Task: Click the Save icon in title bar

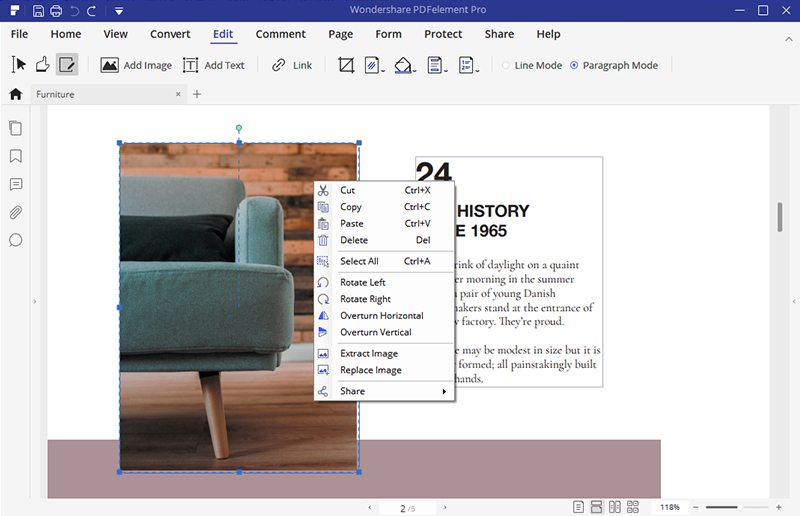Action: pos(38,11)
